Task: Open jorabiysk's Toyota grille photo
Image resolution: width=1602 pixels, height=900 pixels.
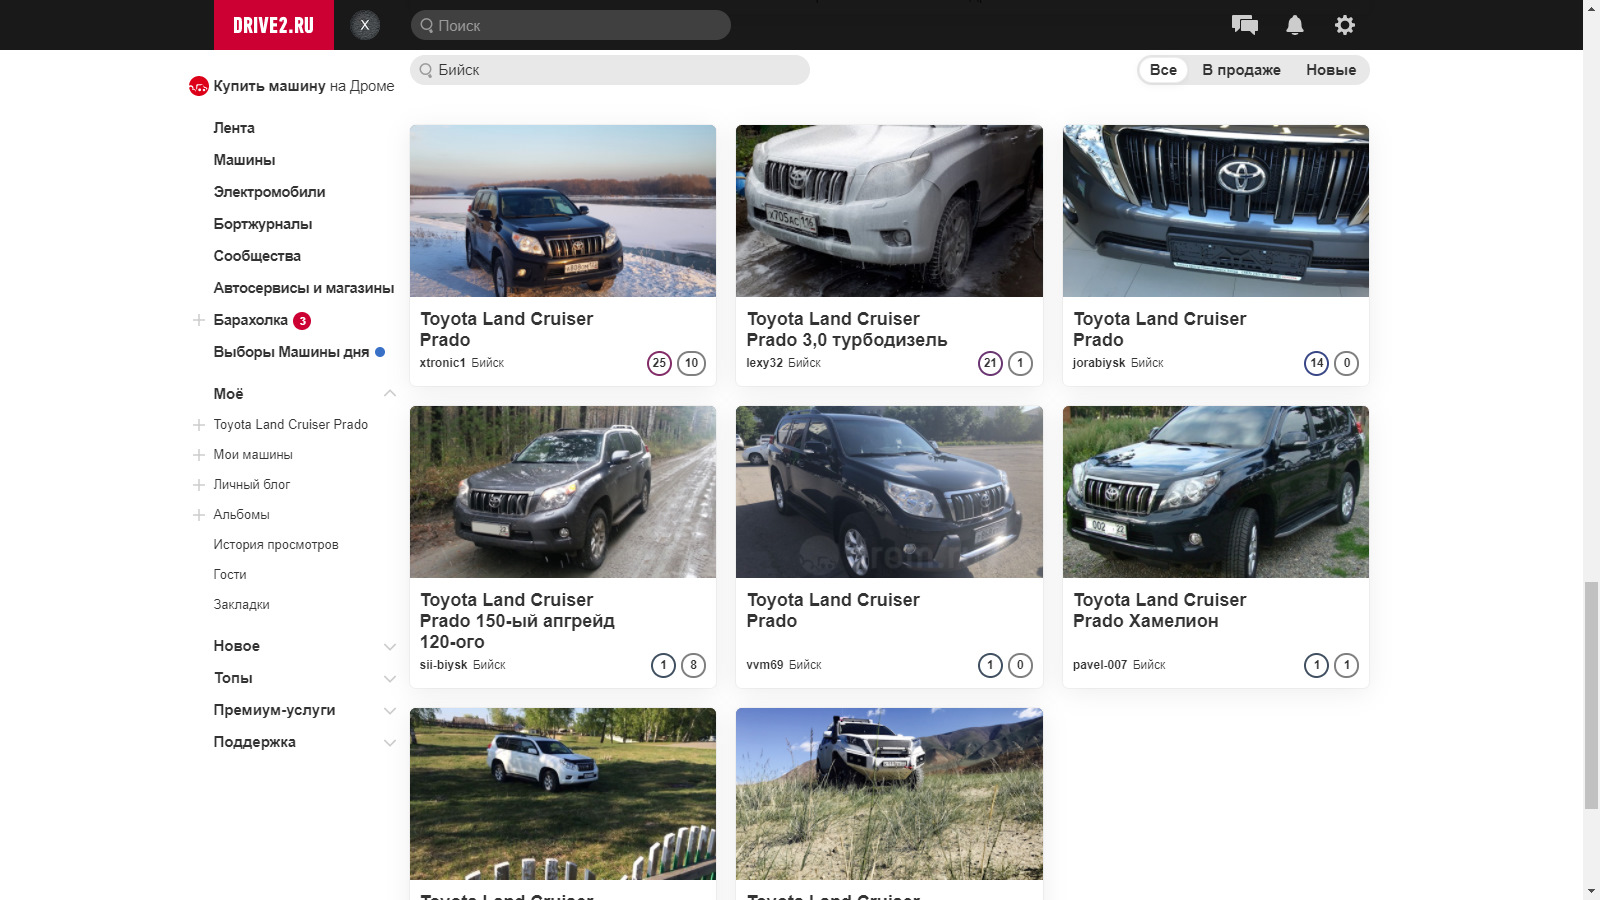Action: (1216, 211)
